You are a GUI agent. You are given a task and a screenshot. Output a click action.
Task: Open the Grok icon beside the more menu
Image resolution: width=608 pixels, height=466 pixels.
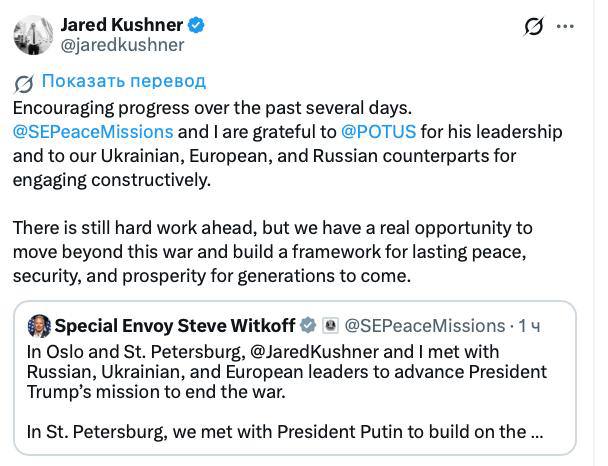point(534,26)
